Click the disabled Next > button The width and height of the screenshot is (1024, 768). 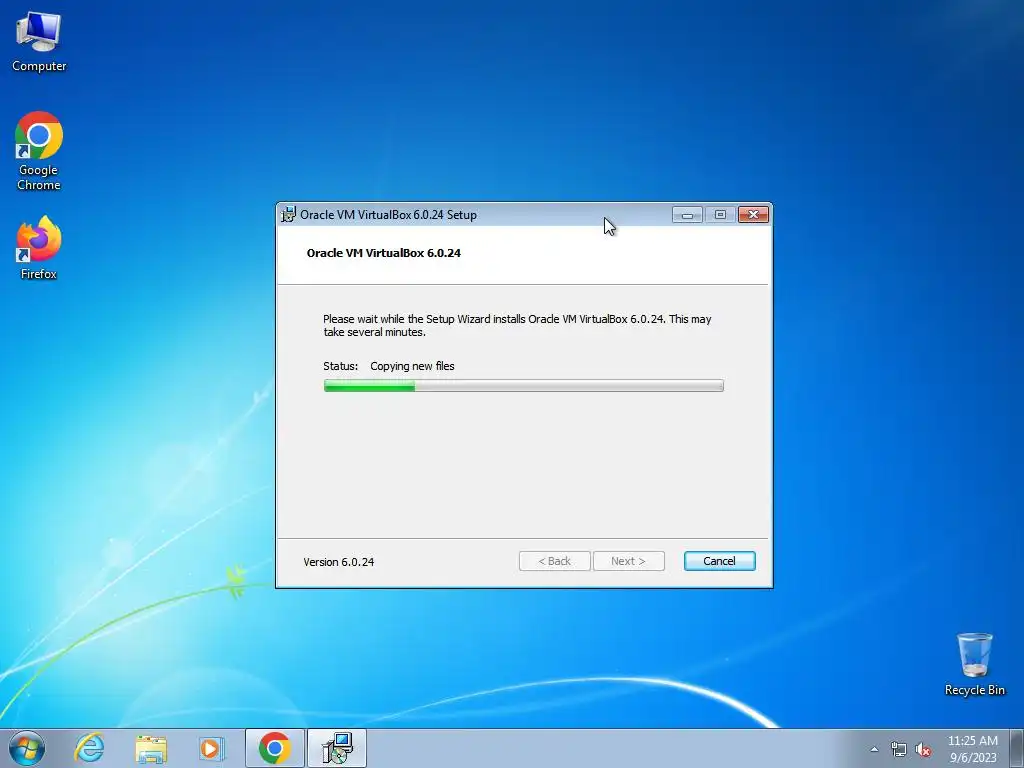(629, 561)
